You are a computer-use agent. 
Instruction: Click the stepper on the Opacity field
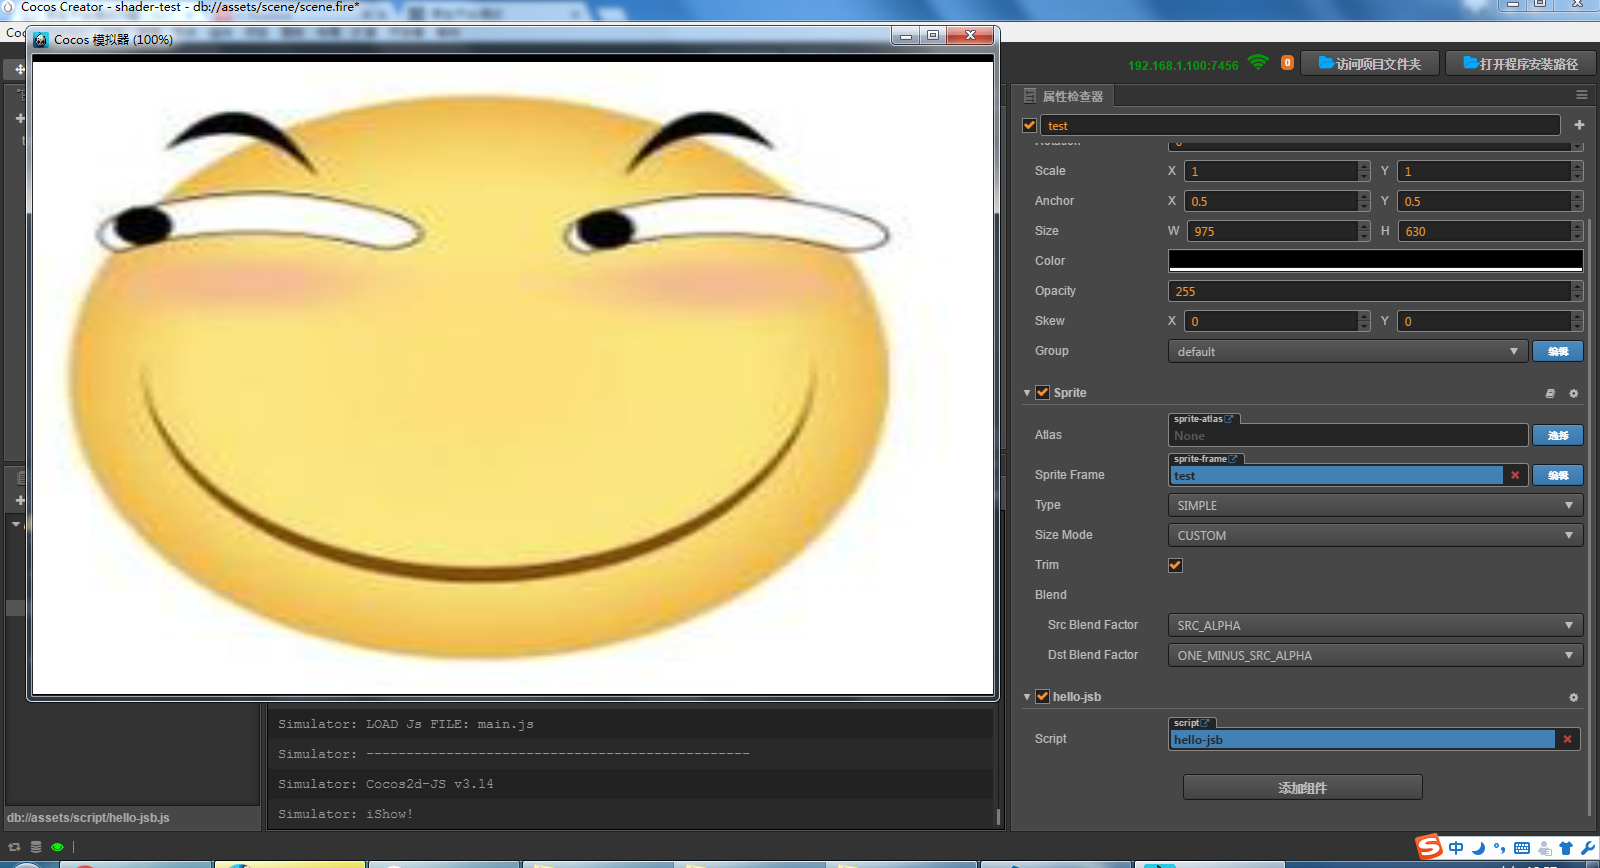[1577, 291]
